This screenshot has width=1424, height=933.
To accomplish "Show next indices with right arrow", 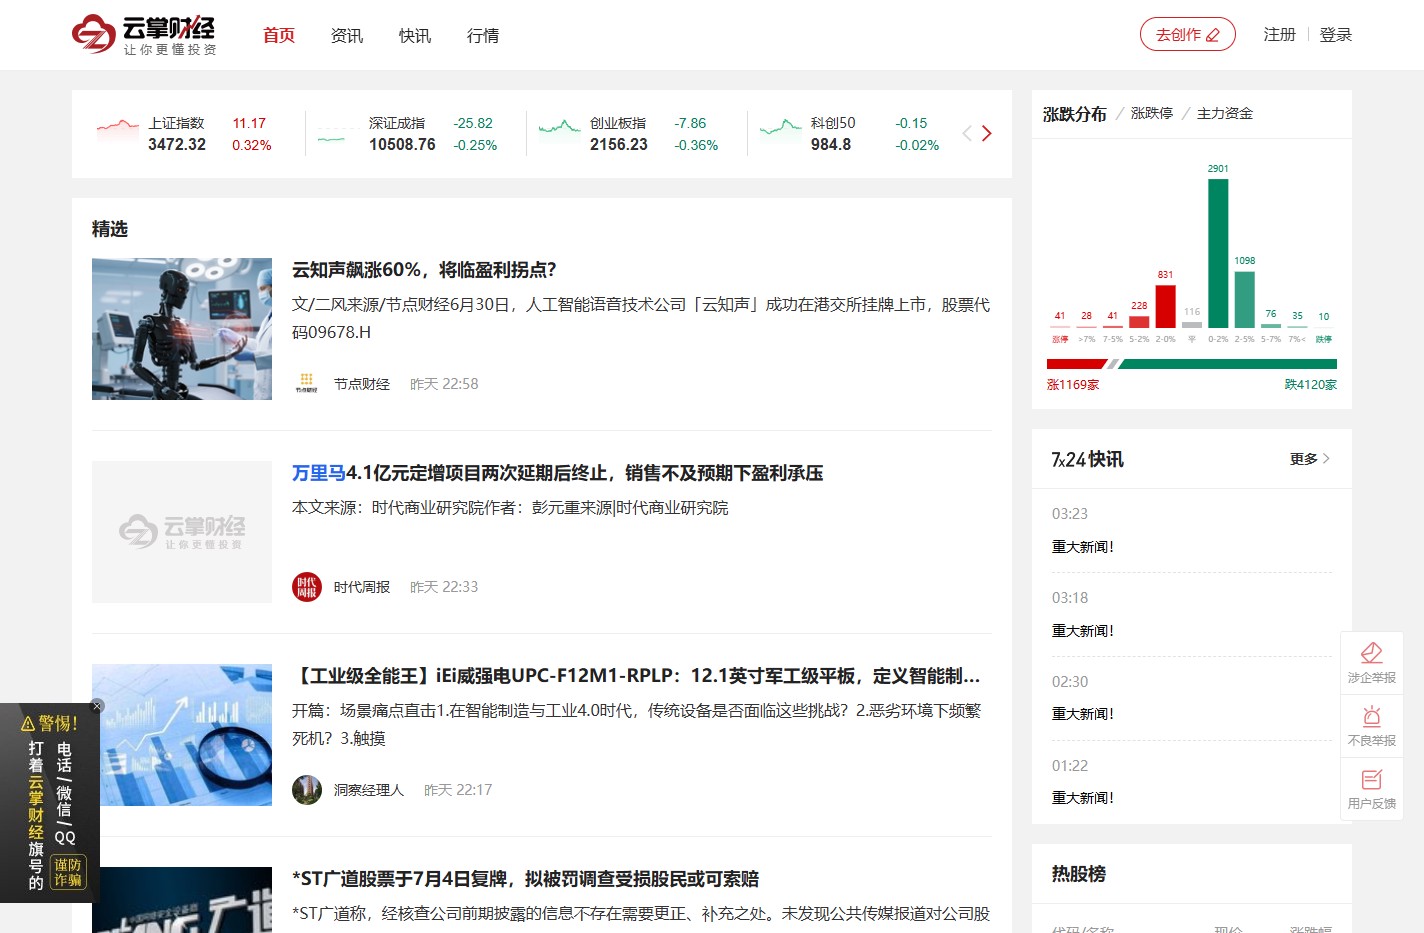I will pos(987,133).
